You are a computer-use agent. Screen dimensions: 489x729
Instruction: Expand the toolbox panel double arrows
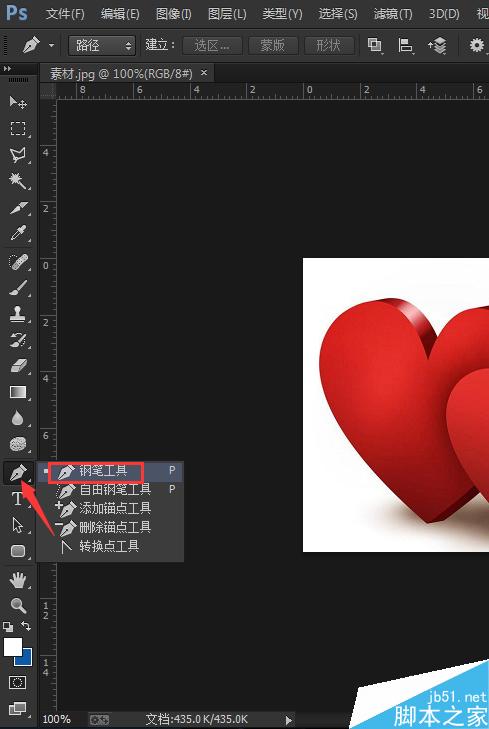tap(7, 69)
